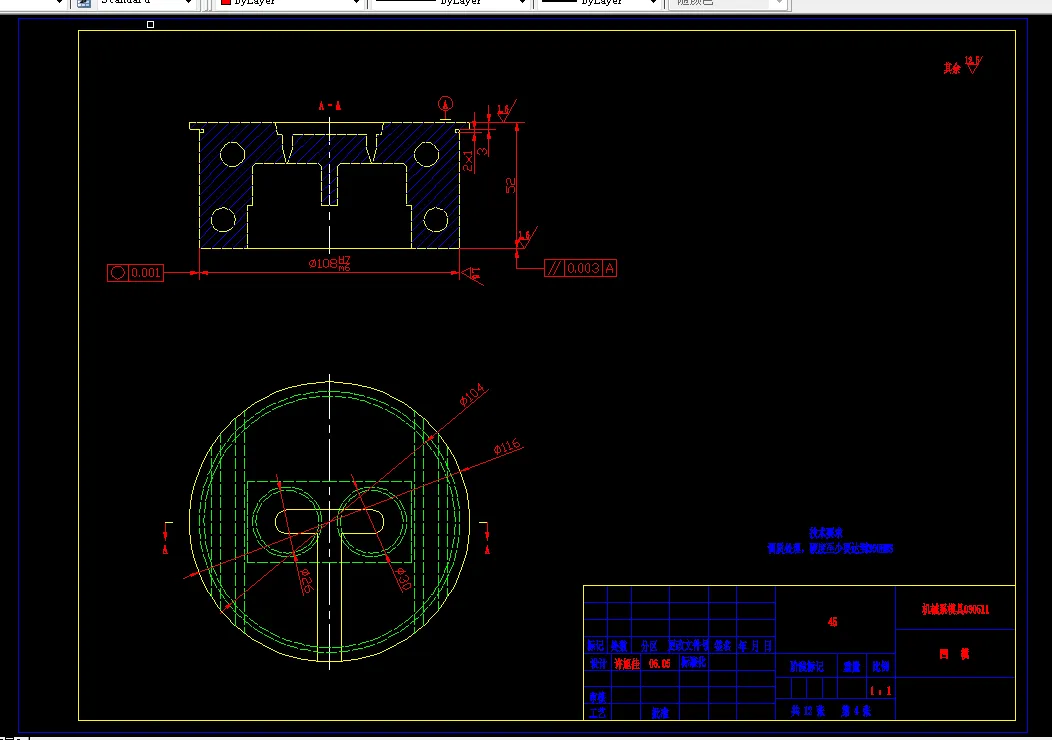Select the circled datum A symbol above the section
The image size is (1052, 740).
(x=445, y=105)
